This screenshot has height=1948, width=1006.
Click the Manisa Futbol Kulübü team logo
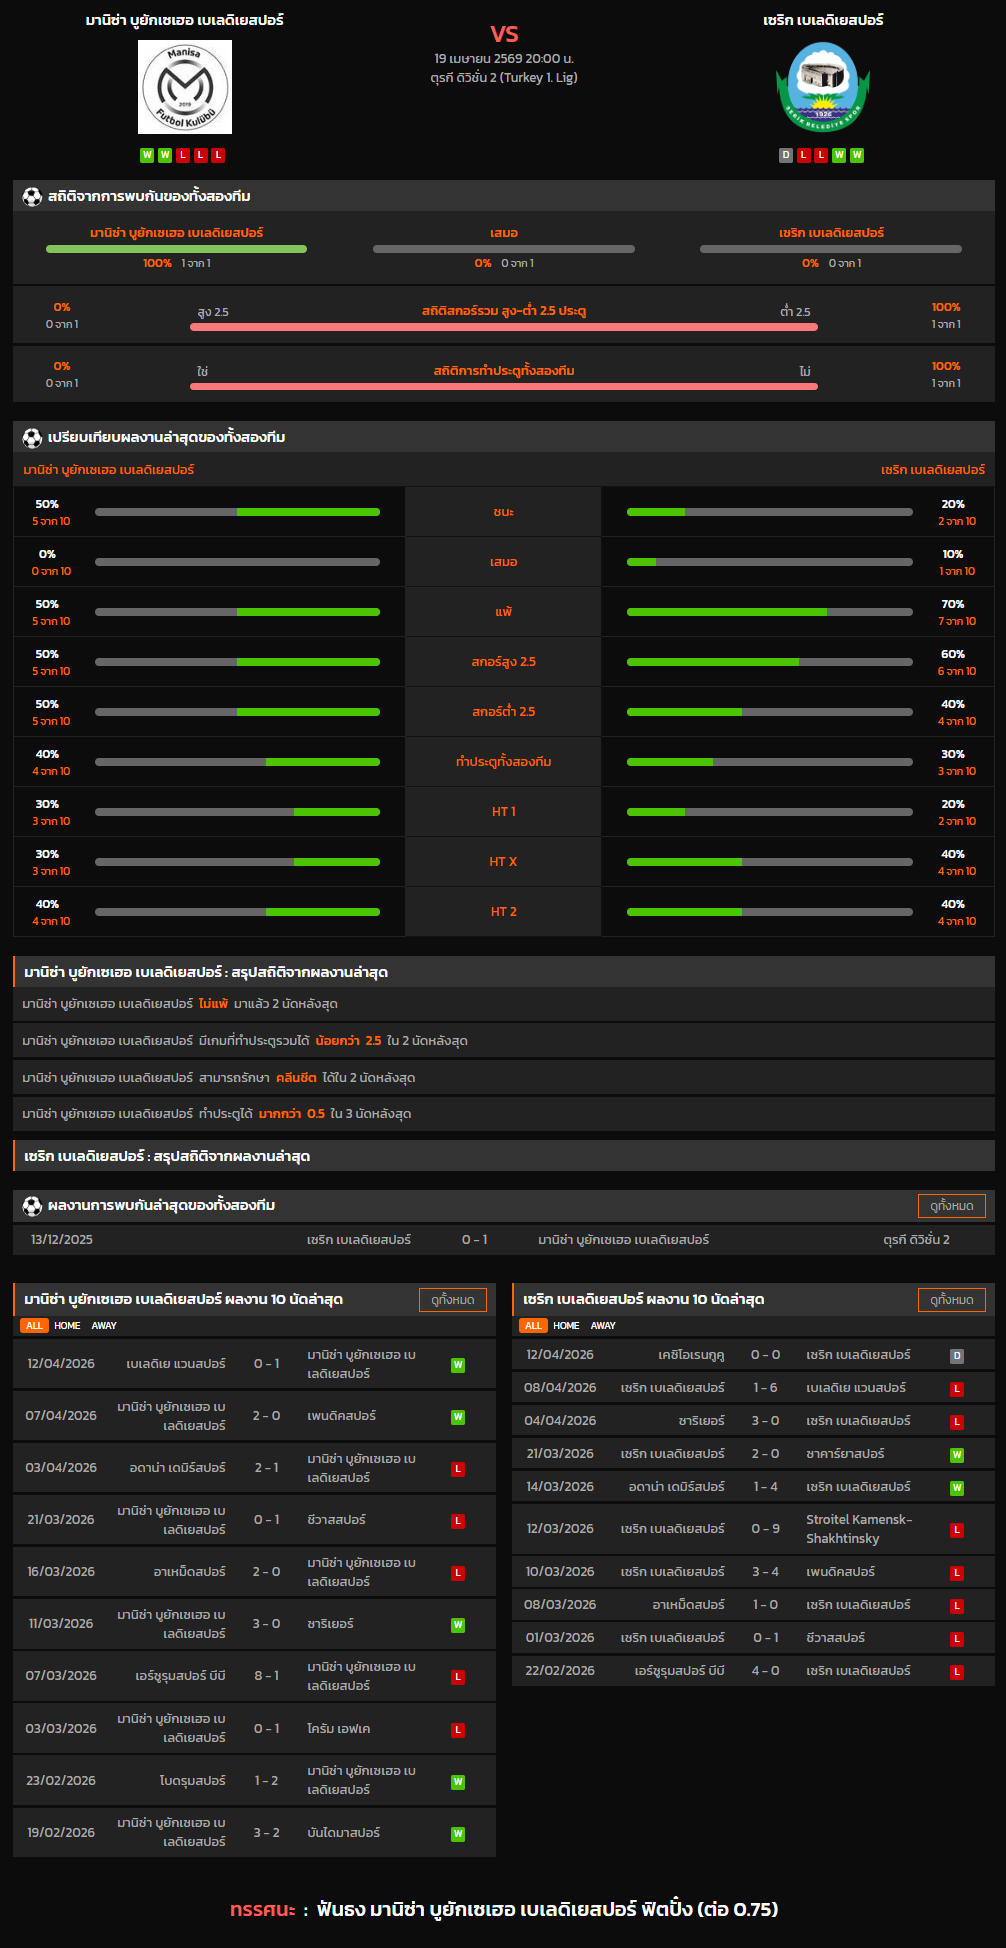(x=185, y=87)
